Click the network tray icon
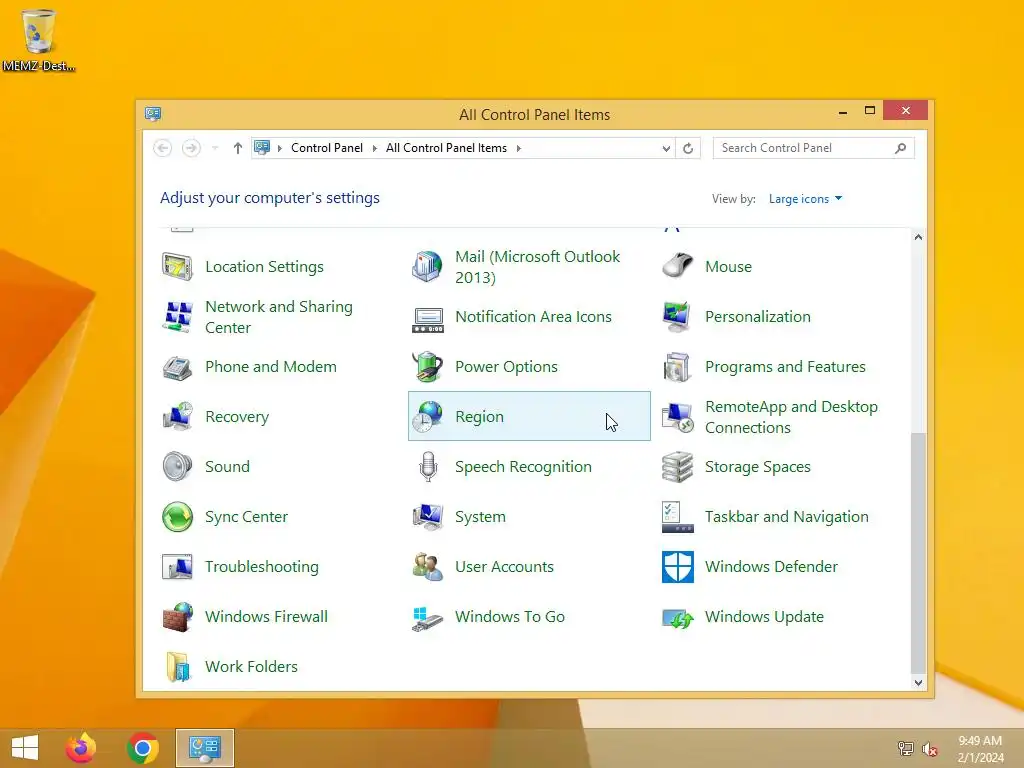This screenshot has height=768, width=1024. [905, 749]
